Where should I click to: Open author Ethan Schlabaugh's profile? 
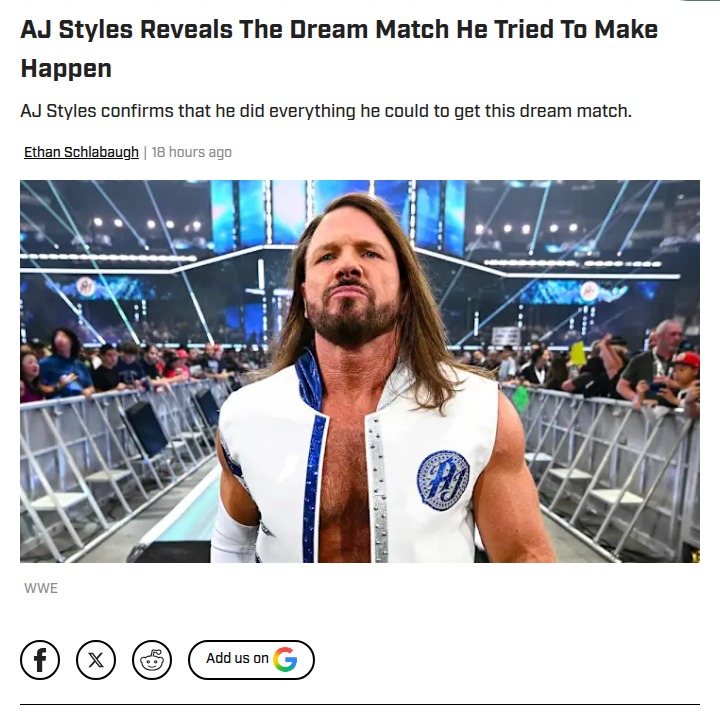(81, 152)
